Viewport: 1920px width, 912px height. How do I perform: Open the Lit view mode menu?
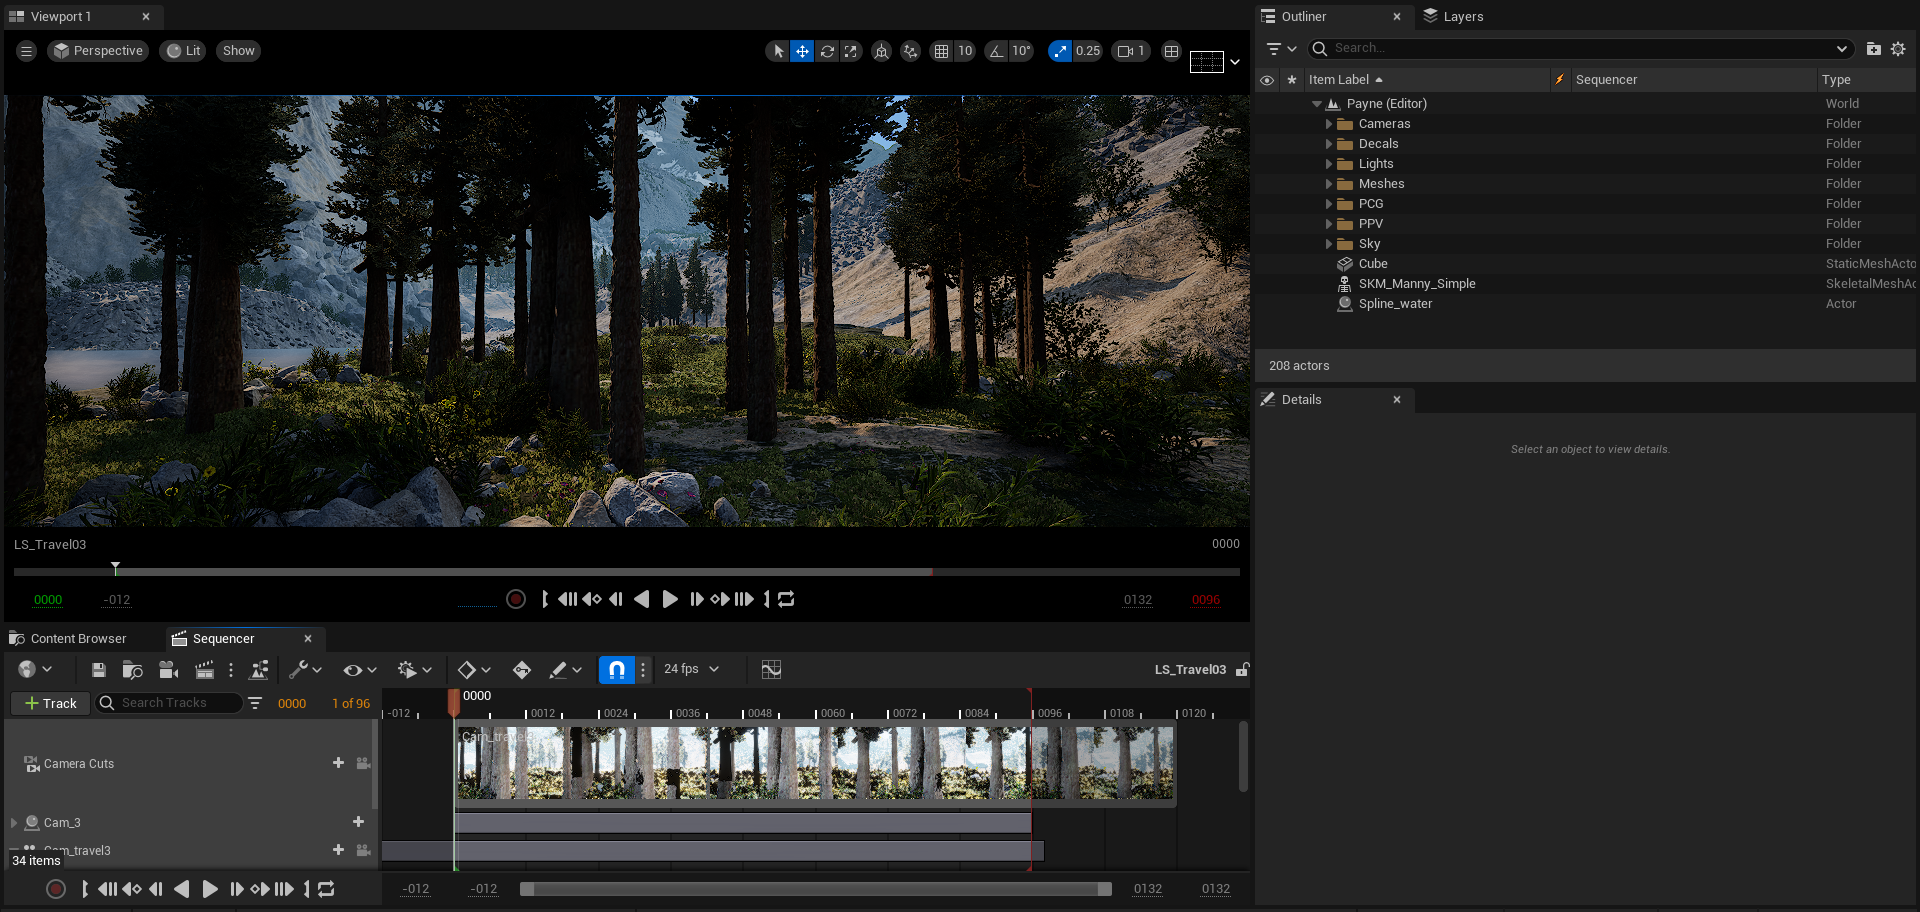pos(183,51)
